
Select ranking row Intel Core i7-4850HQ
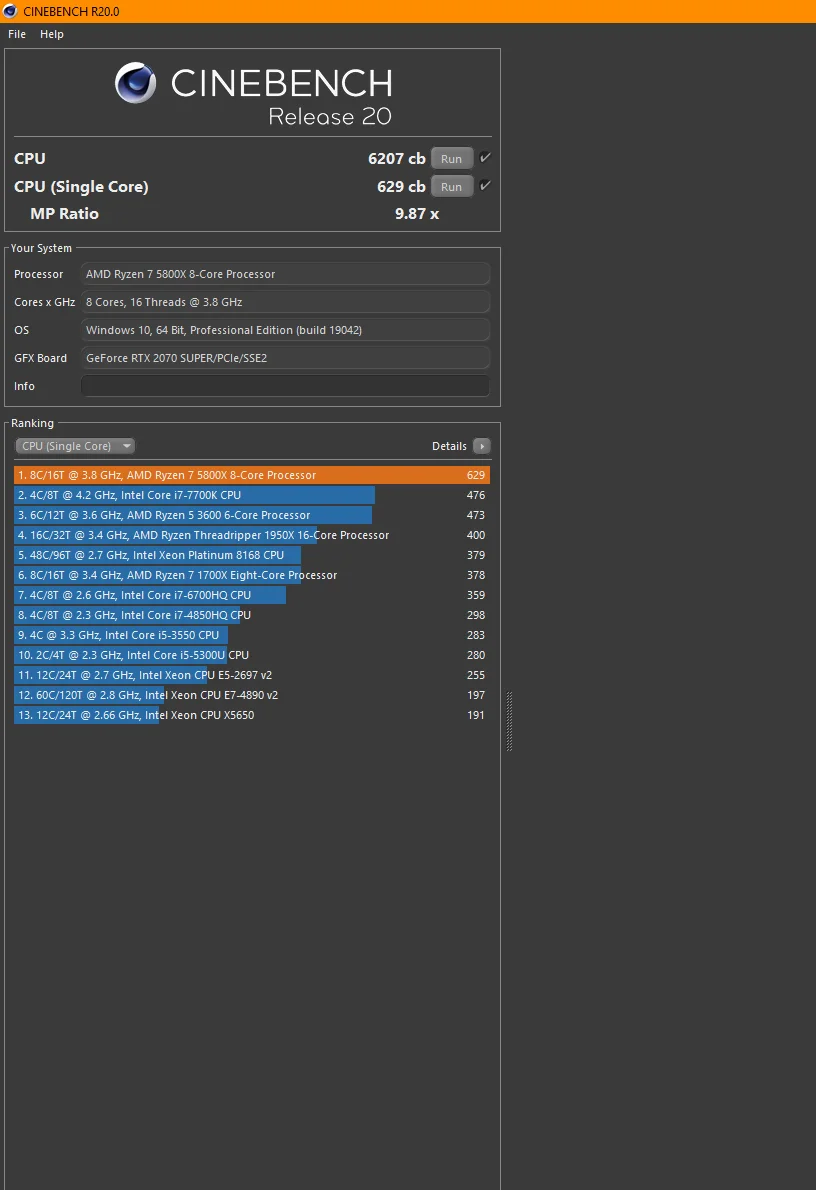point(252,615)
